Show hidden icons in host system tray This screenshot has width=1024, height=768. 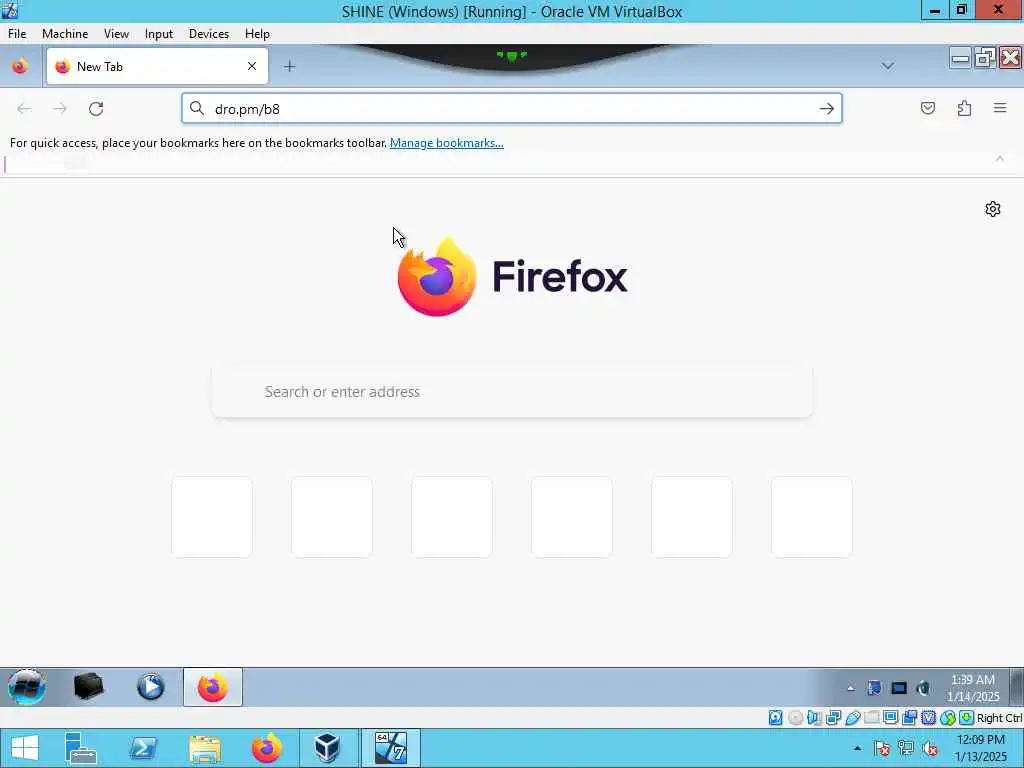857,748
